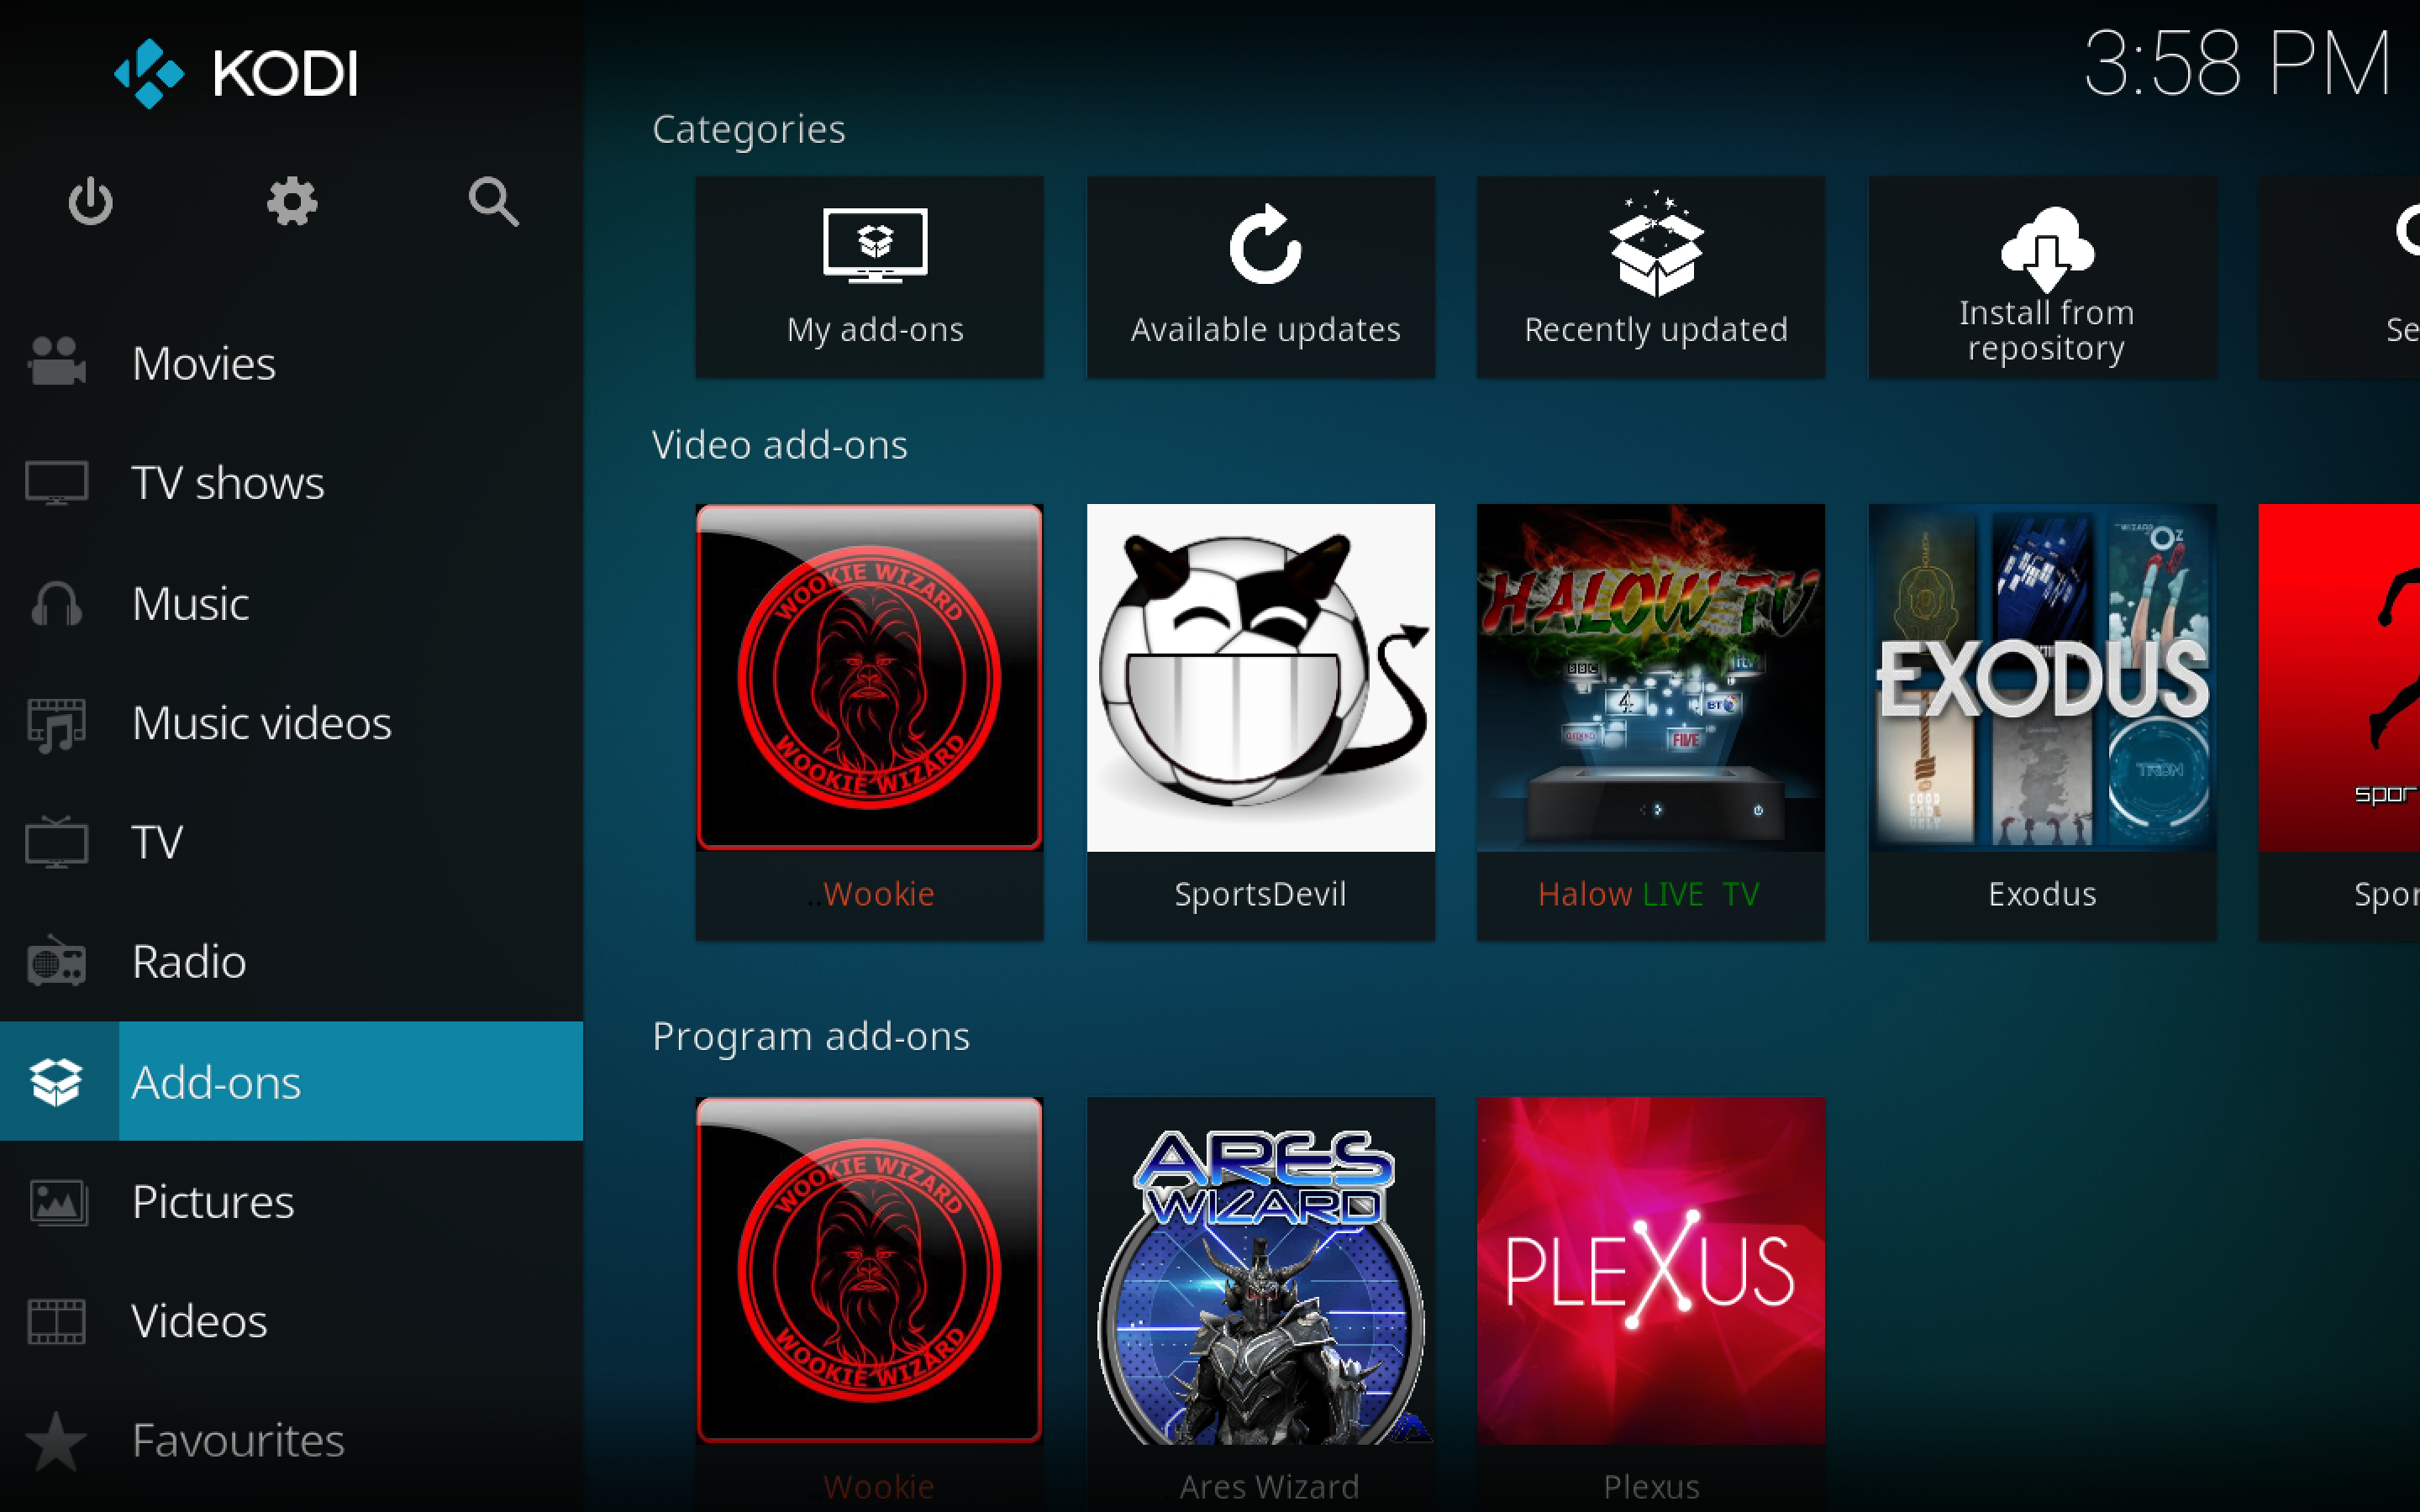Open the Pictures menu entry

(291, 1201)
